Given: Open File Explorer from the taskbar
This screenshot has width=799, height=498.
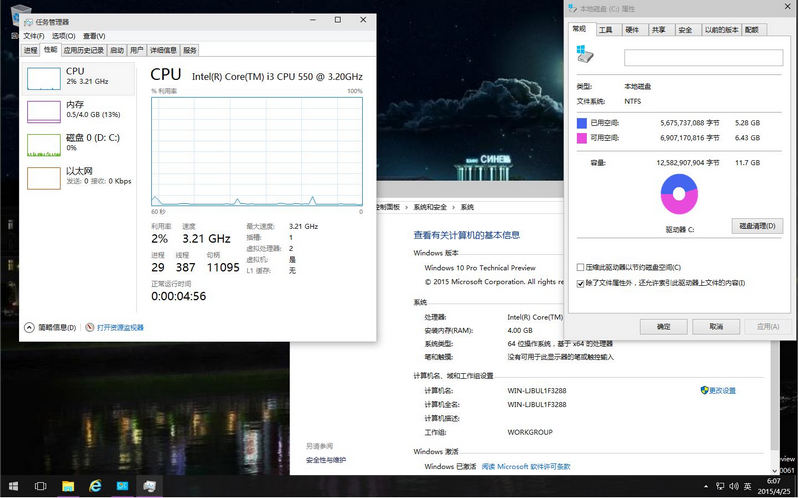Looking at the screenshot, I should click(68, 486).
